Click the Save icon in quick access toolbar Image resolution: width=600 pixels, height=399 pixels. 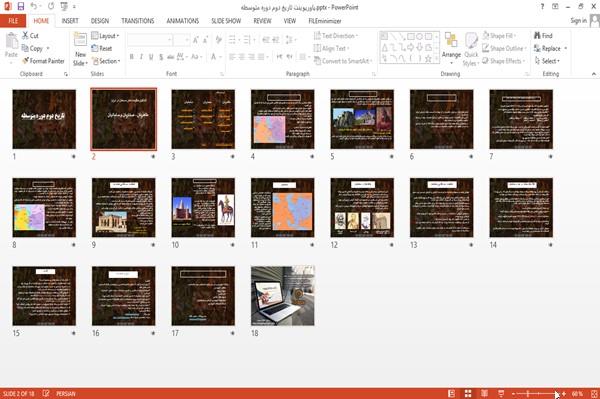pyautogui.click(x=21, y=6)
